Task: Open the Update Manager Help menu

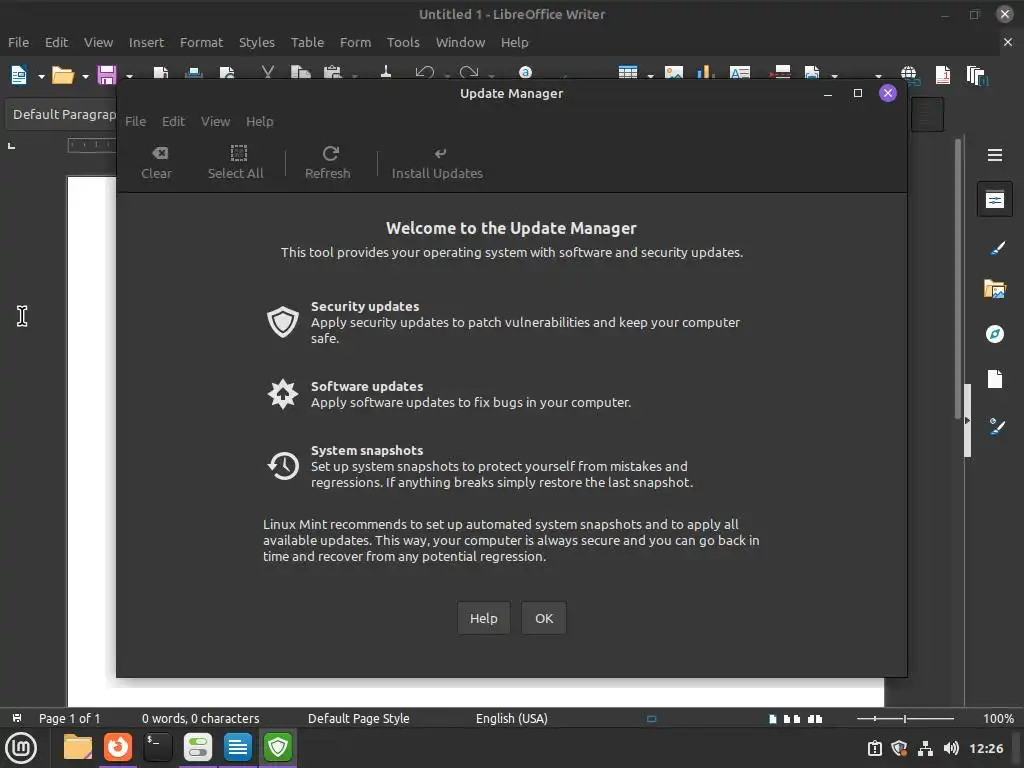Action: click(x=259, y=121)
